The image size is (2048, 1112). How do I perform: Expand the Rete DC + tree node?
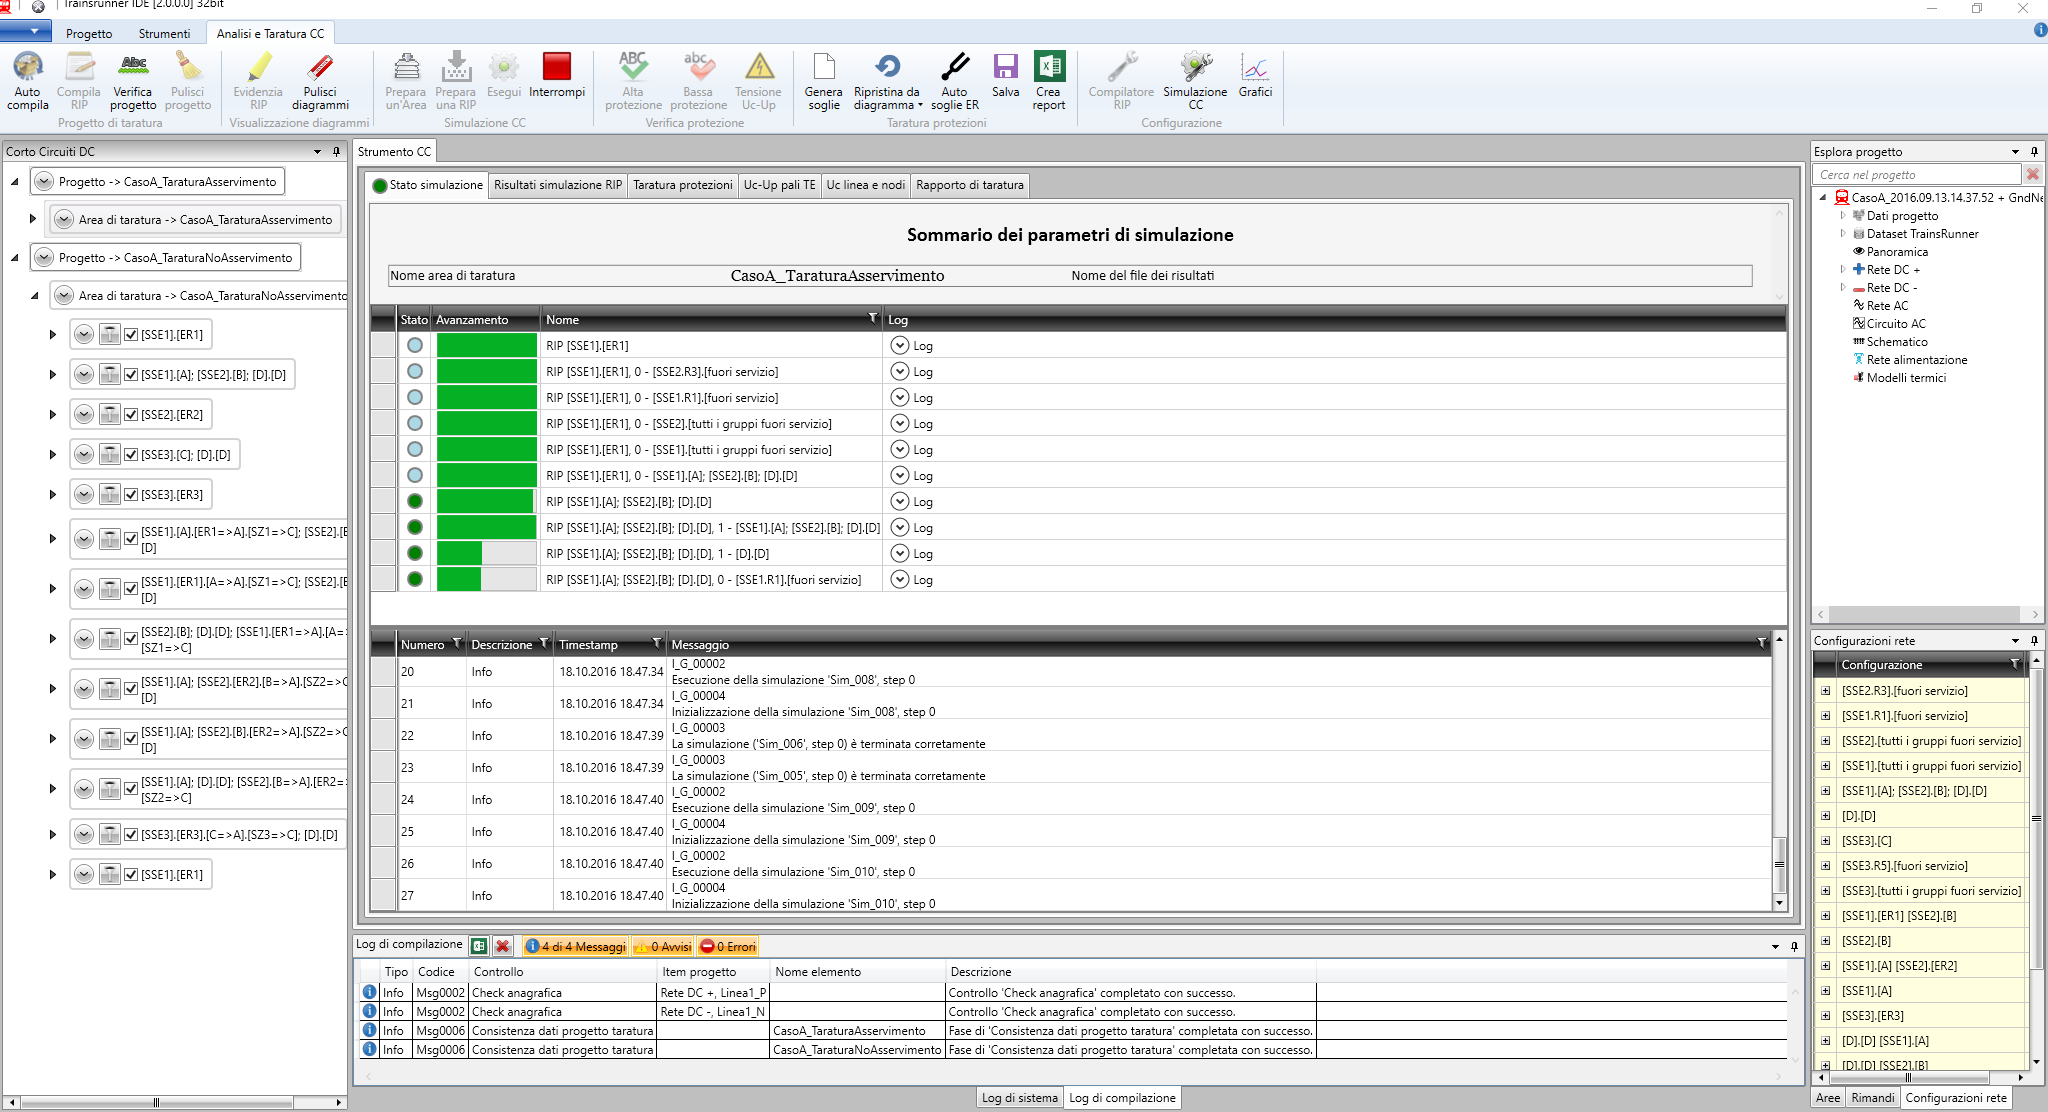tap(1843, 269)
